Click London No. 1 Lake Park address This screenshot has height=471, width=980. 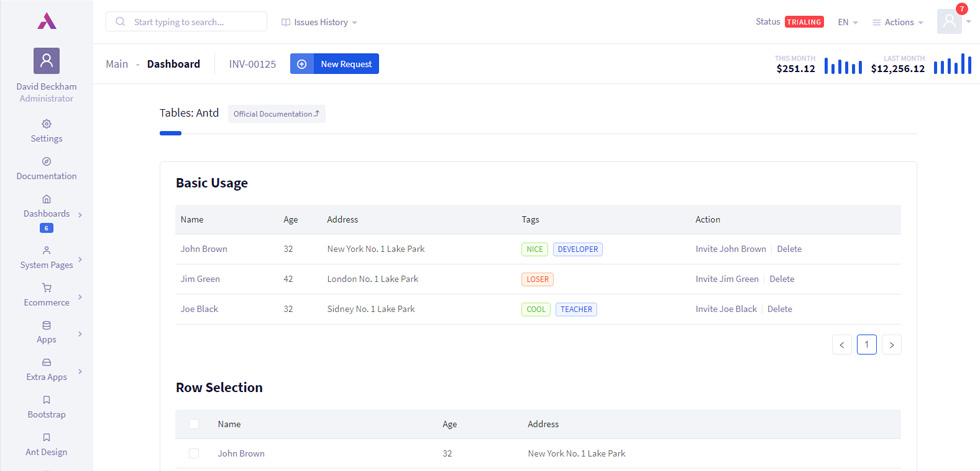coord(373,279)
